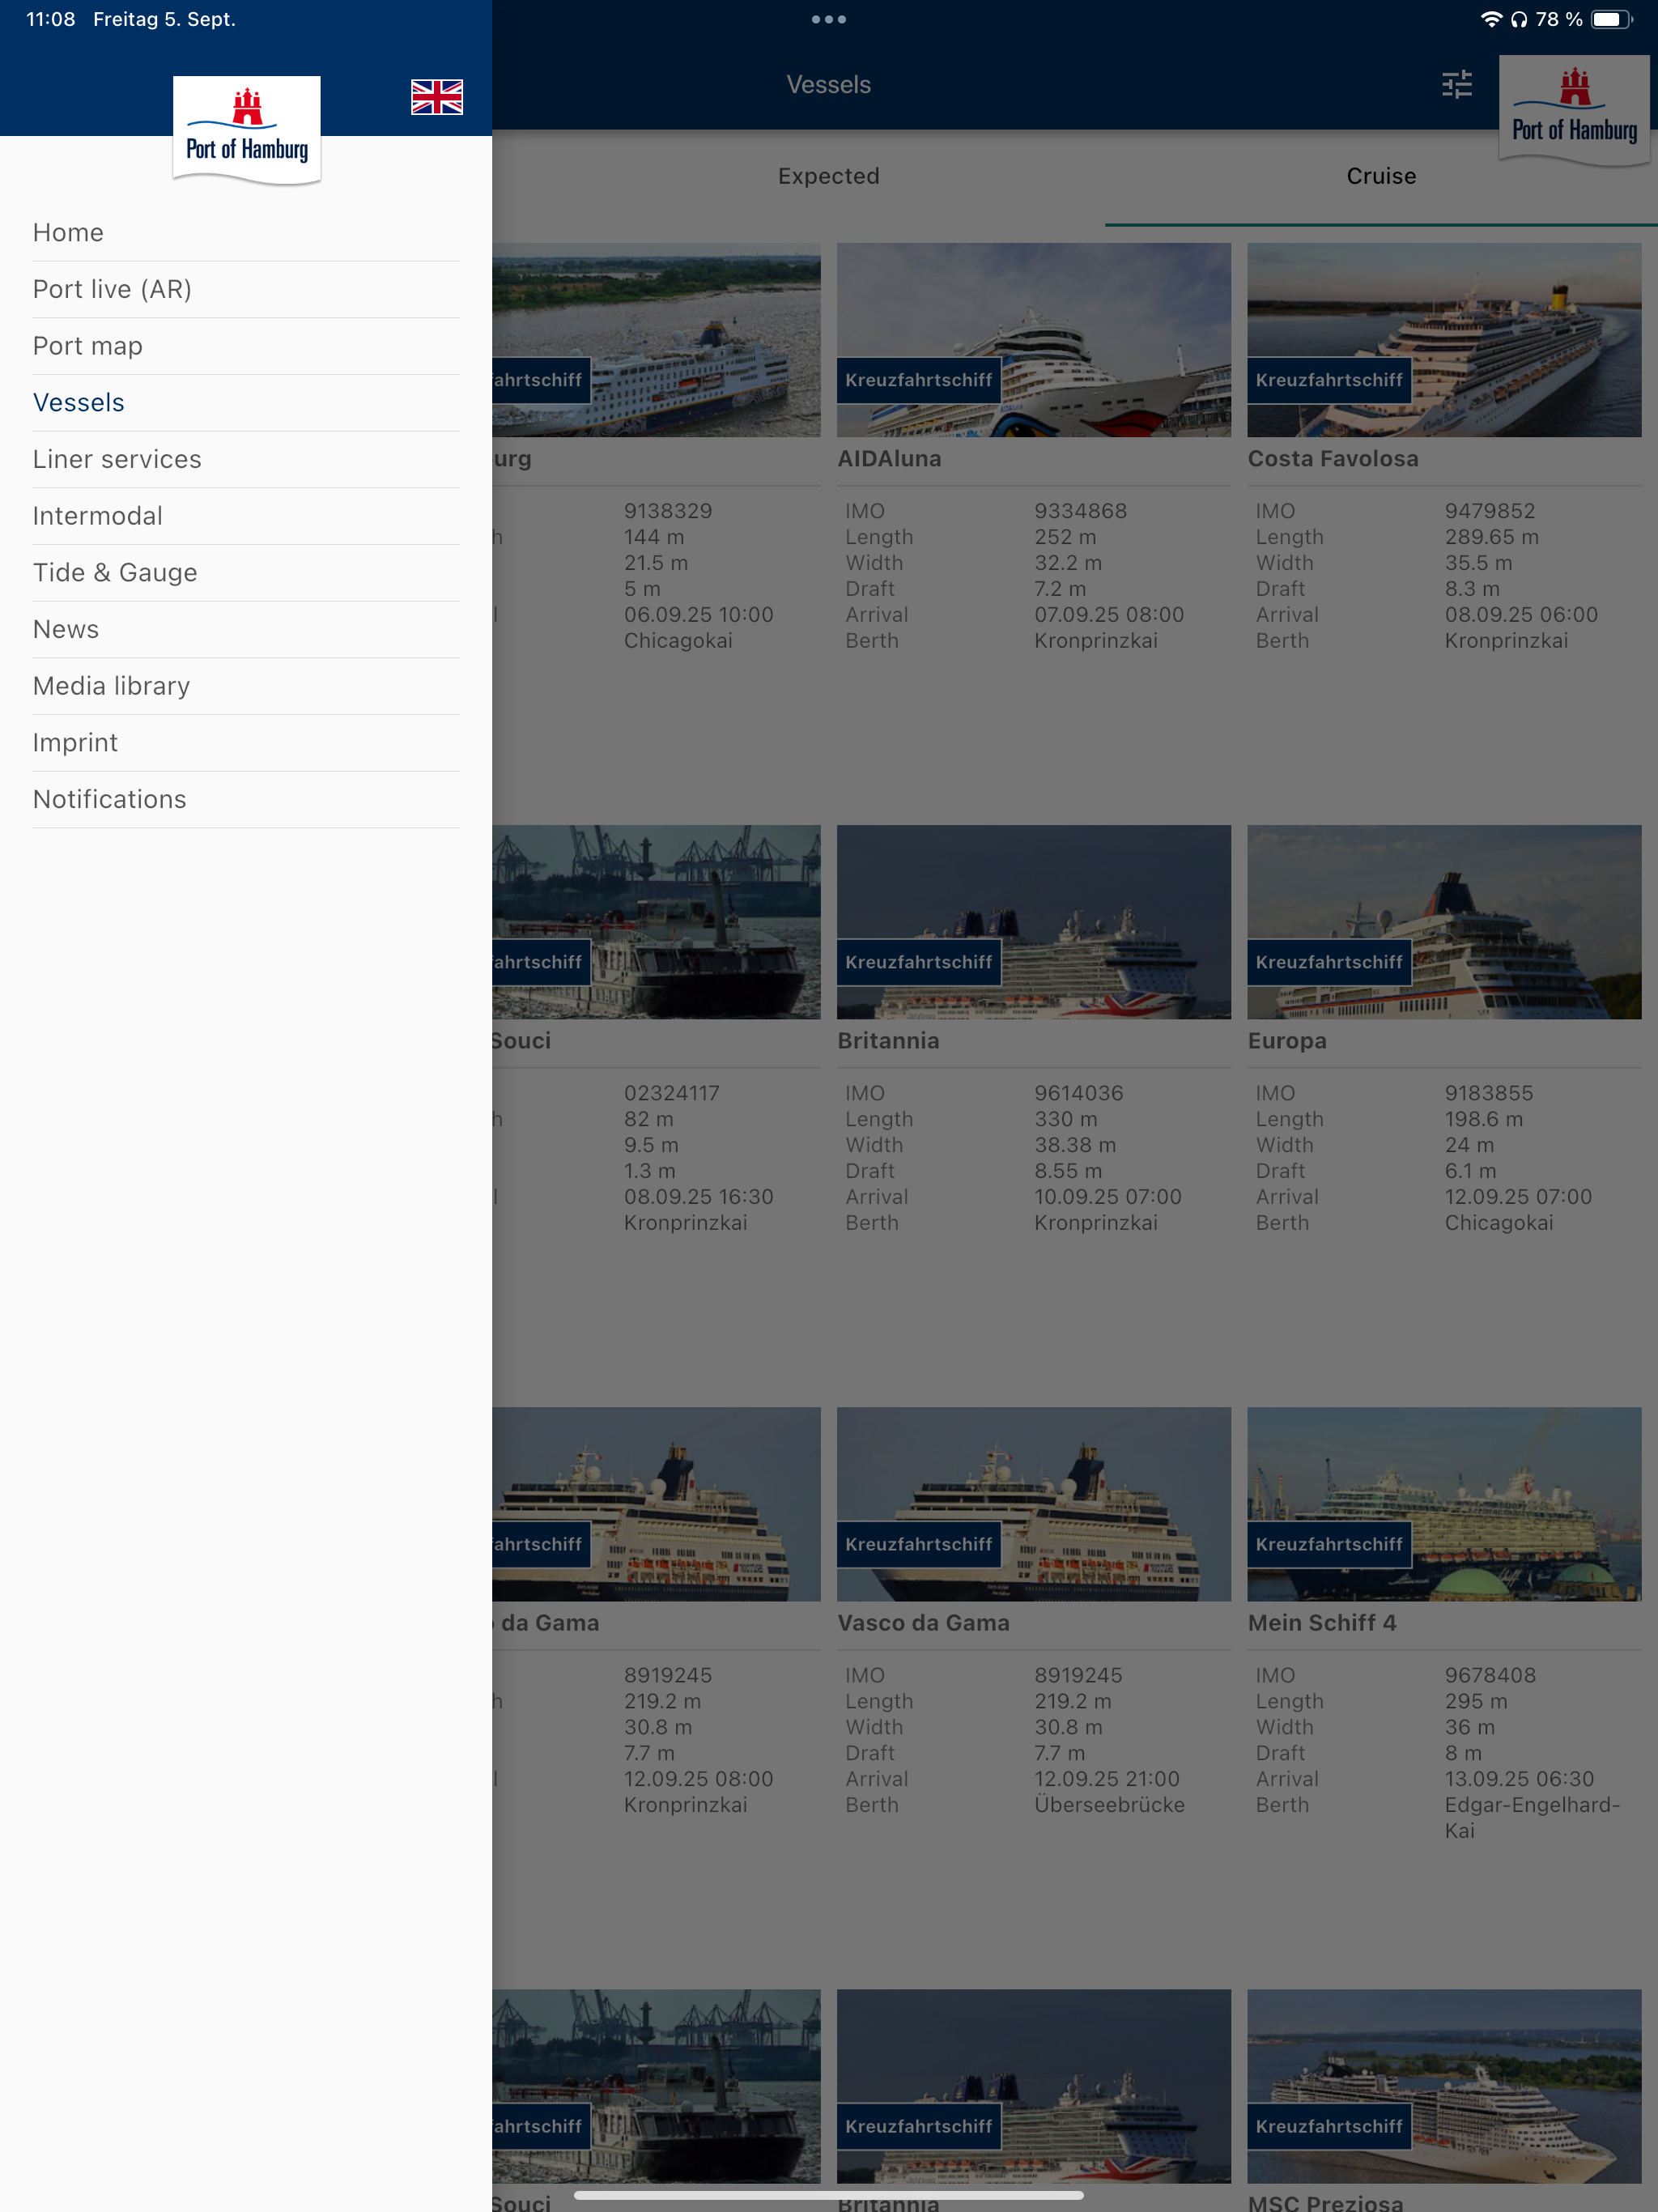Image resolution: width=1658 pixels, height=2212 pixels.
Task: Select the Port map menu entry
Action: tap(246, 346)
